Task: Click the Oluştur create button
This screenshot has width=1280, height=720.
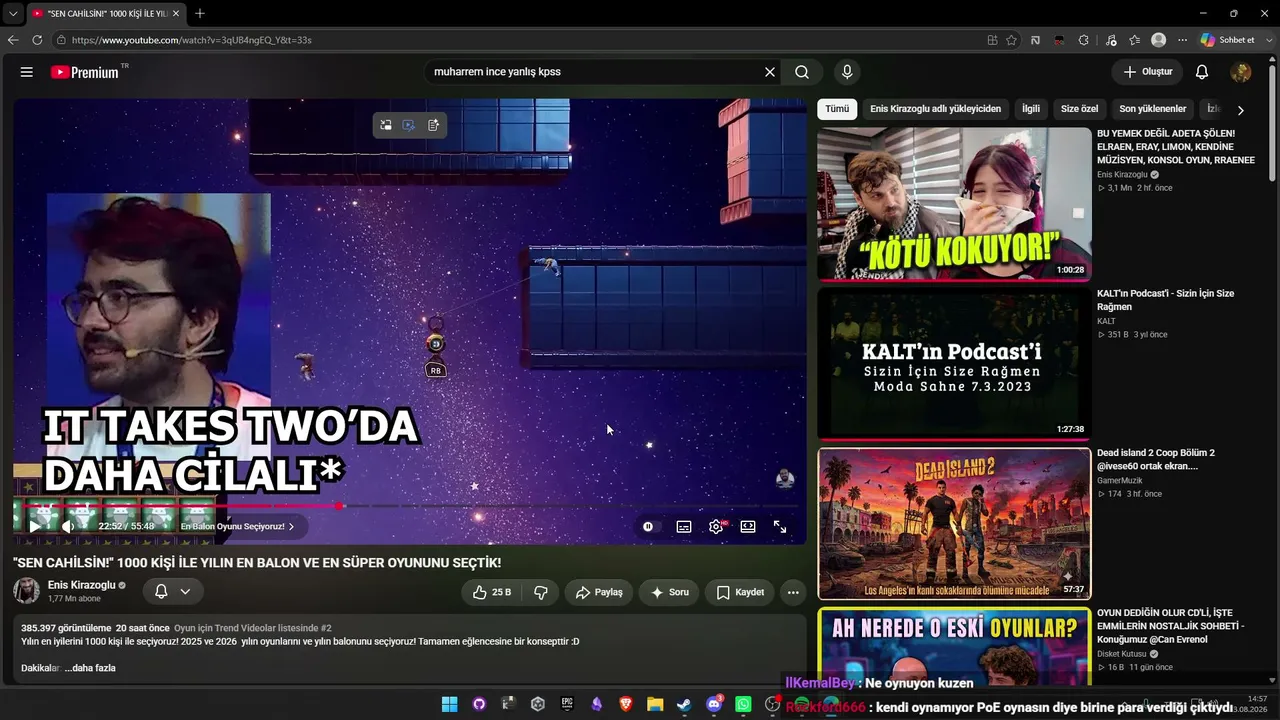Action: pyautogui.click(x=1147, y=72)
